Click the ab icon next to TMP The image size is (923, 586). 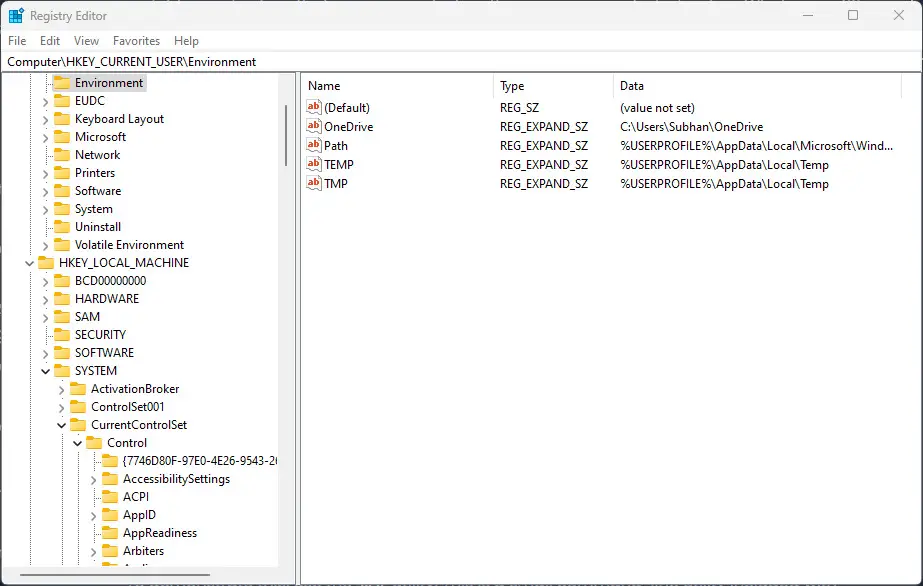click(315, 183)
